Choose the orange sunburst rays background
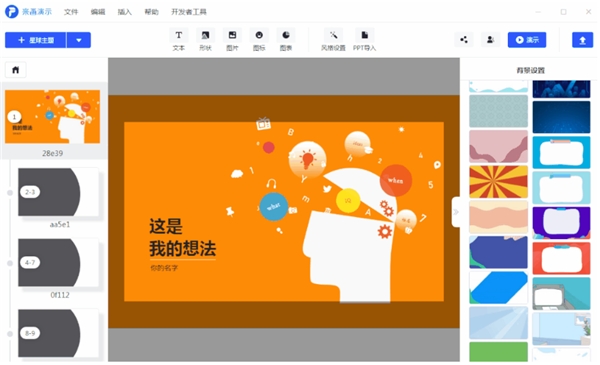Screen dimensions: 600x365 point(498,182)
